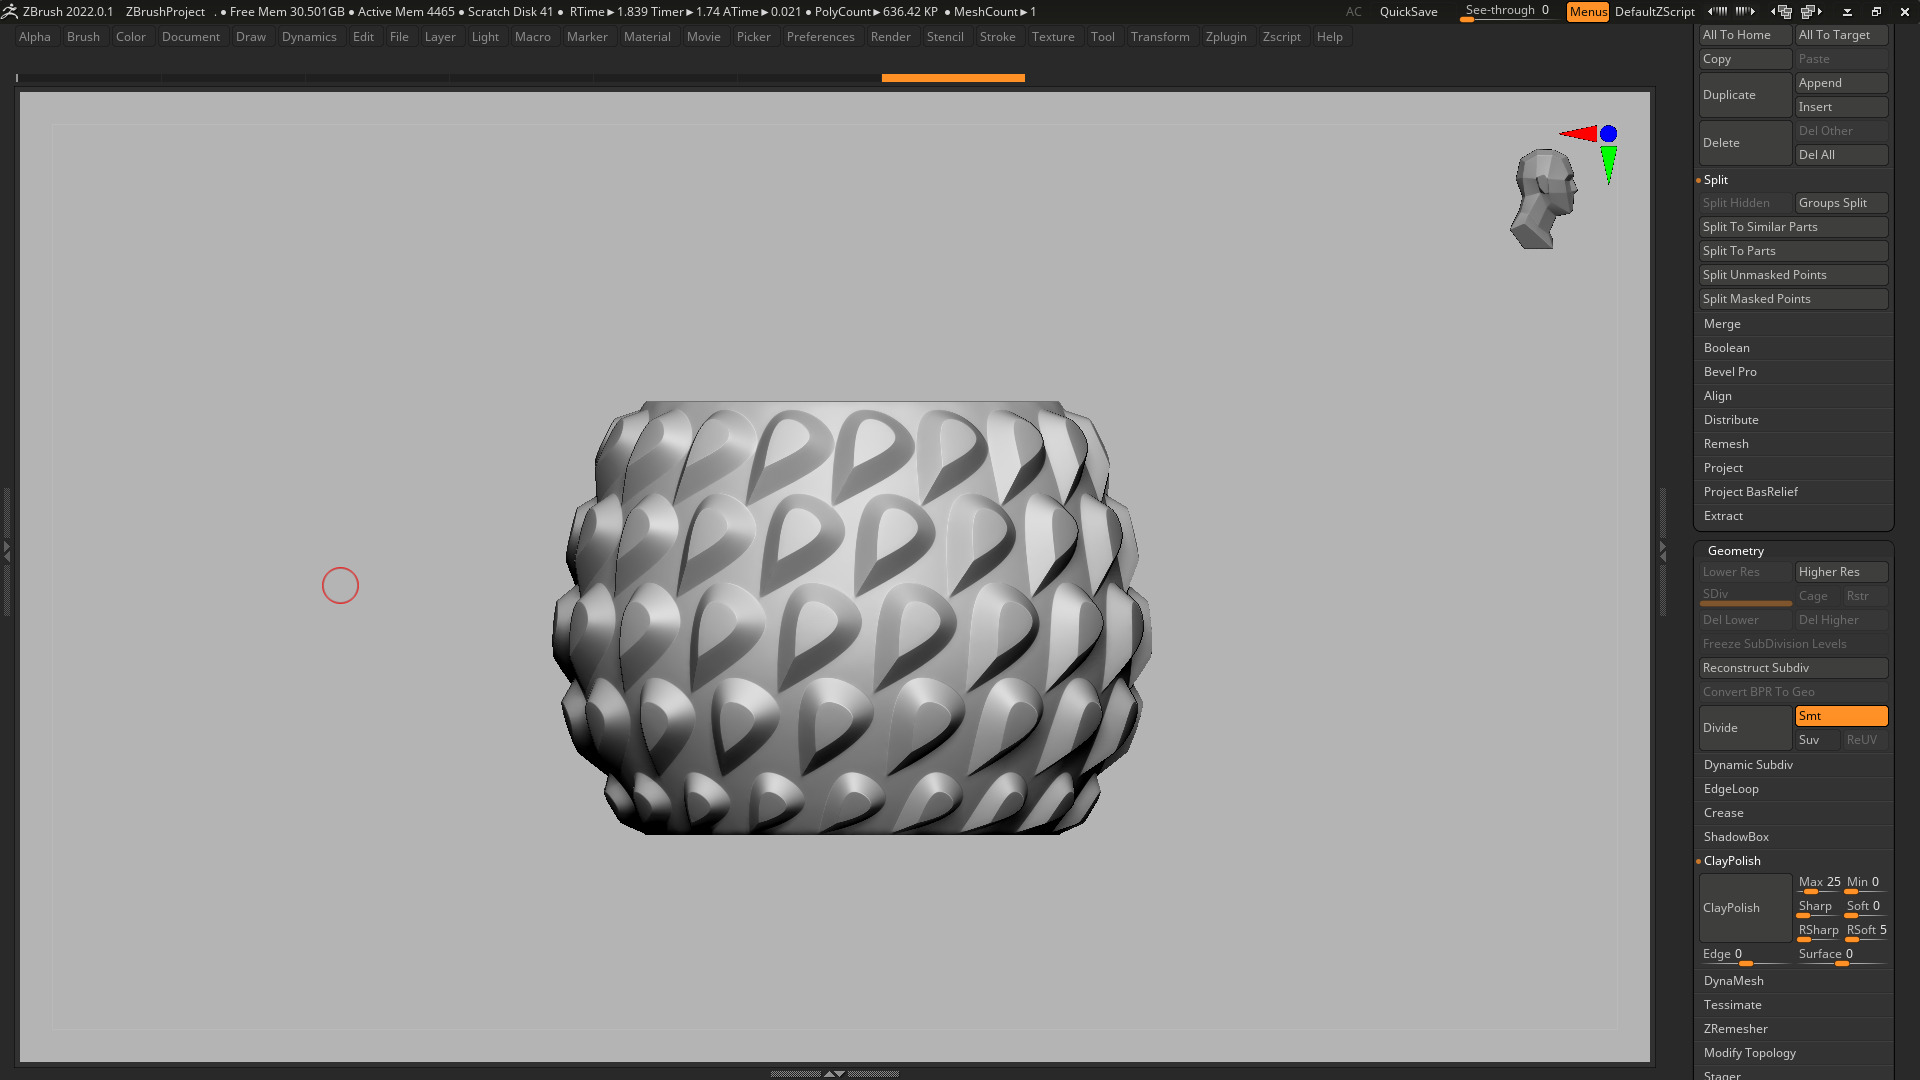Open the Zplugin menu
Screen dimensions: 1920x1080
[x=1226, y=37]
